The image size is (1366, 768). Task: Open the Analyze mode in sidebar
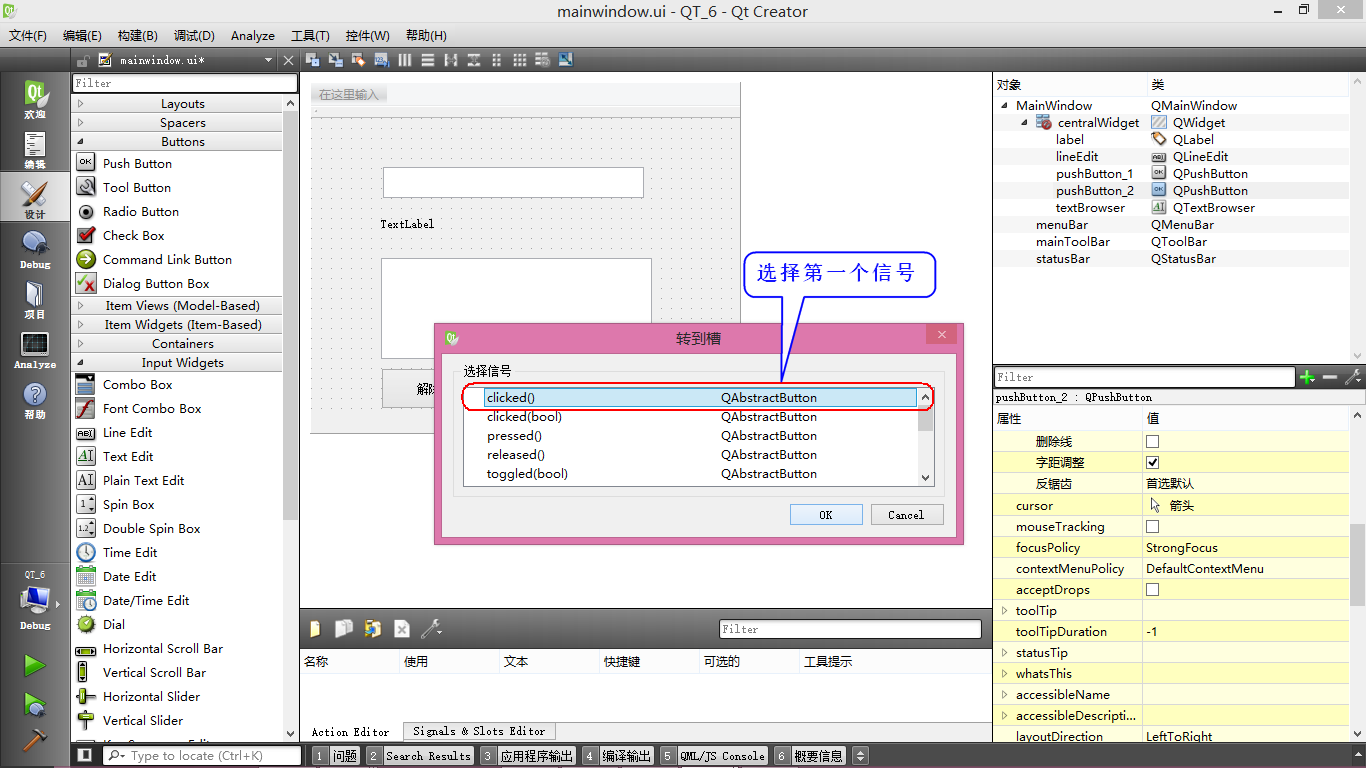(x=35, y=350)
